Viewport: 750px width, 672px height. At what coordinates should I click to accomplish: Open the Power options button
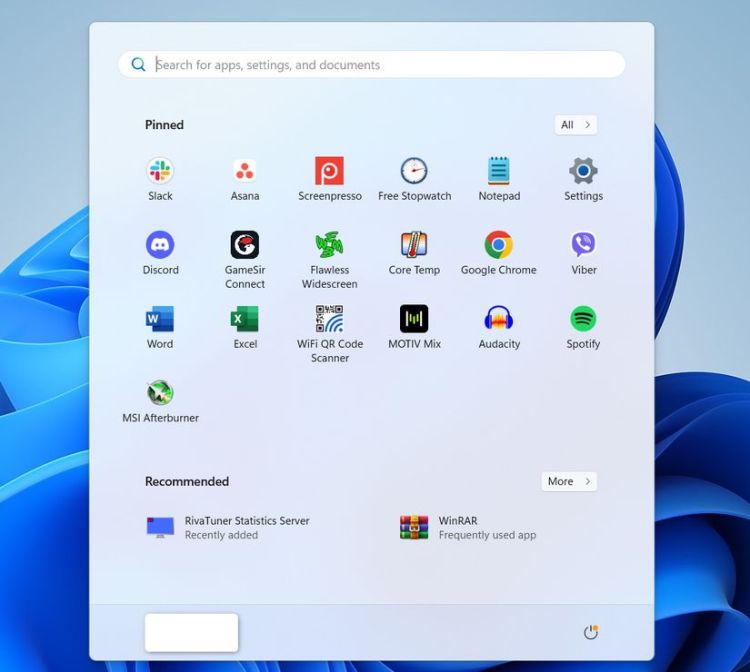click(x=591, y=632)
